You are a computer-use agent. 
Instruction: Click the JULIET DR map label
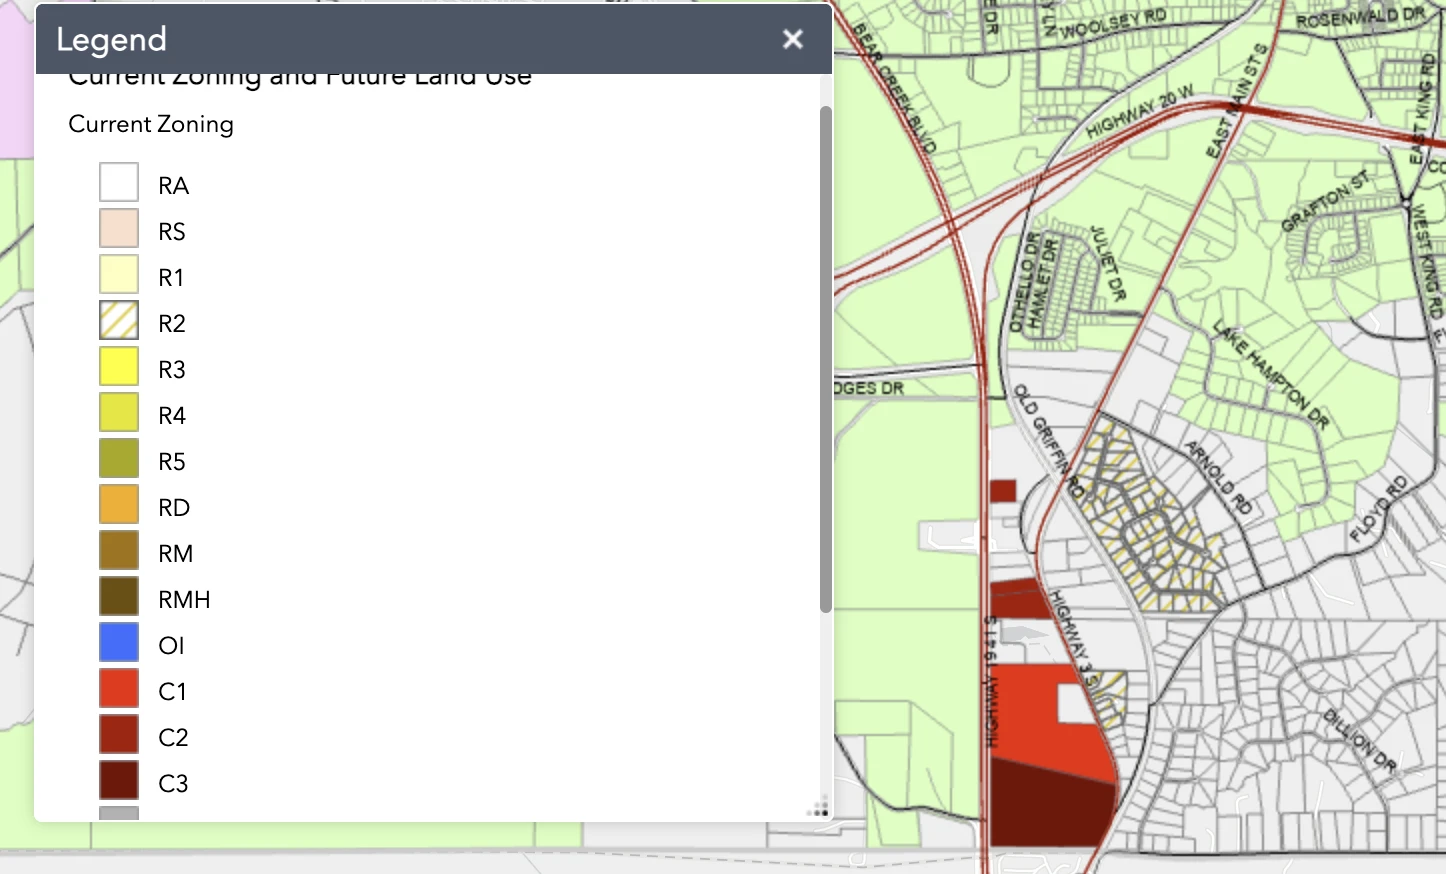tap(1108, 264)
